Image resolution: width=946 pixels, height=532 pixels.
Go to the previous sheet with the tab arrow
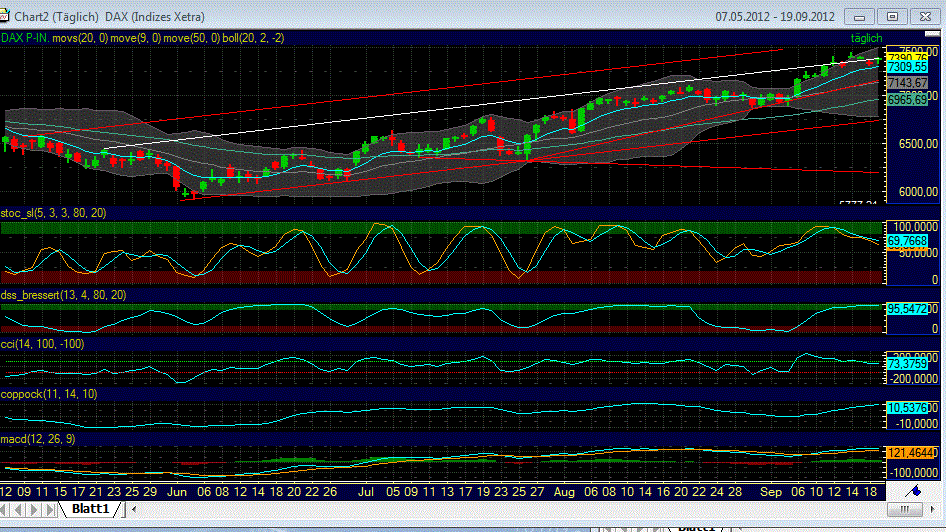[x=19, y=510]
